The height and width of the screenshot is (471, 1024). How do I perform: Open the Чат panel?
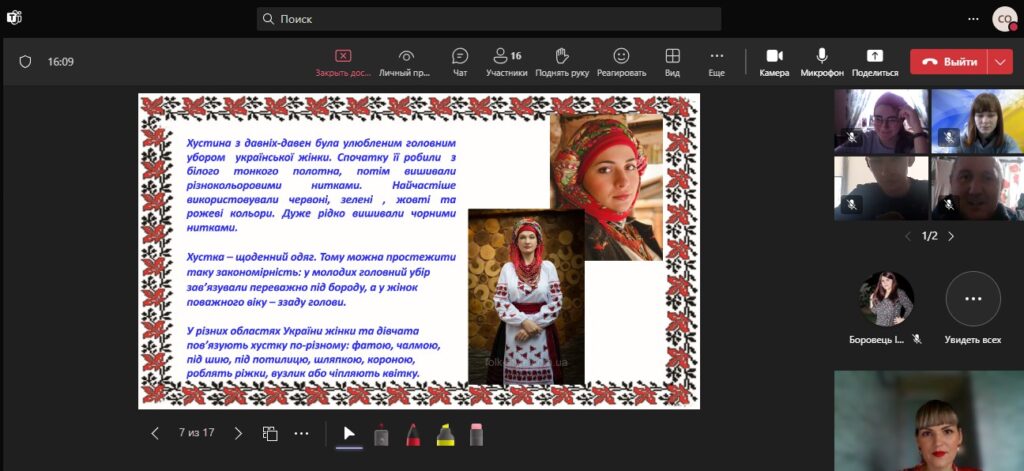click(x=460, y=62)
